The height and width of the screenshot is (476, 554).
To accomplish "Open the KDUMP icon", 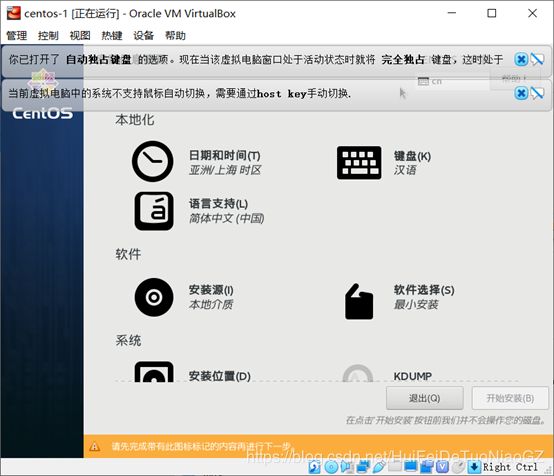I will click(x=358, y=373).
